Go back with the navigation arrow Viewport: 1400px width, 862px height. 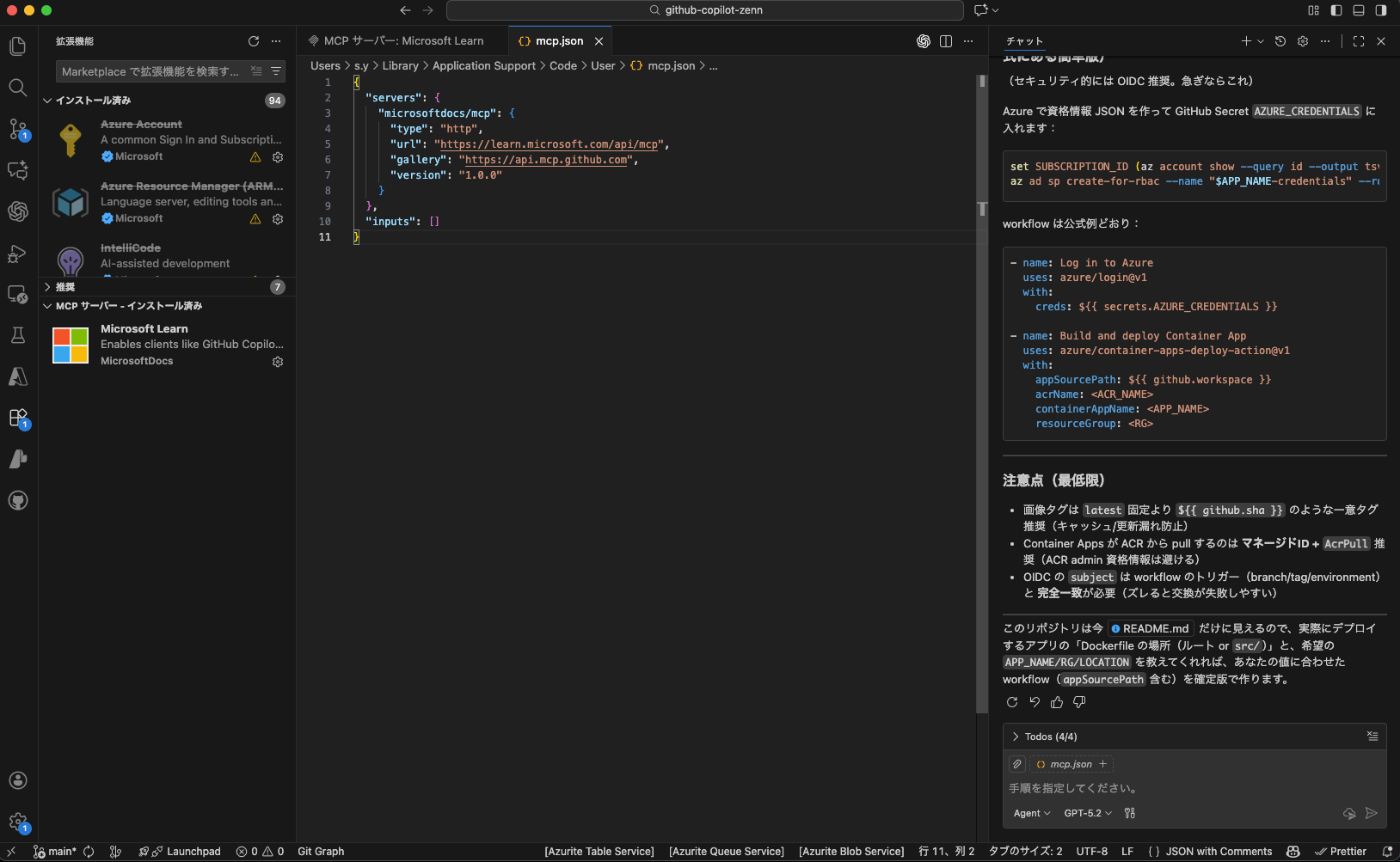tap(405, 10)
